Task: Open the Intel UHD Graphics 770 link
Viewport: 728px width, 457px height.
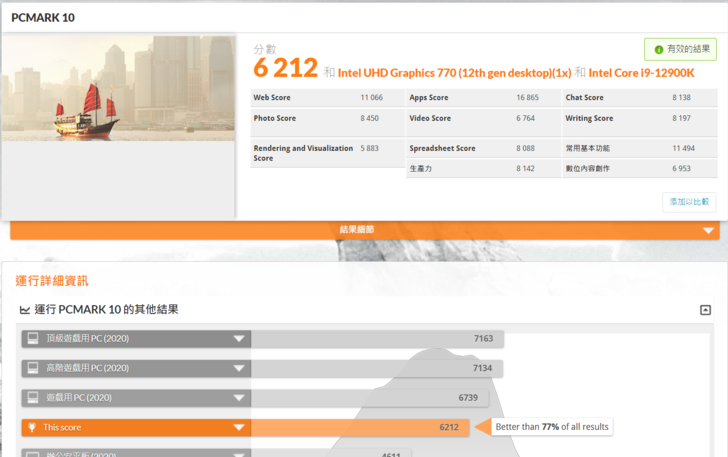Action: coord(455,73)
